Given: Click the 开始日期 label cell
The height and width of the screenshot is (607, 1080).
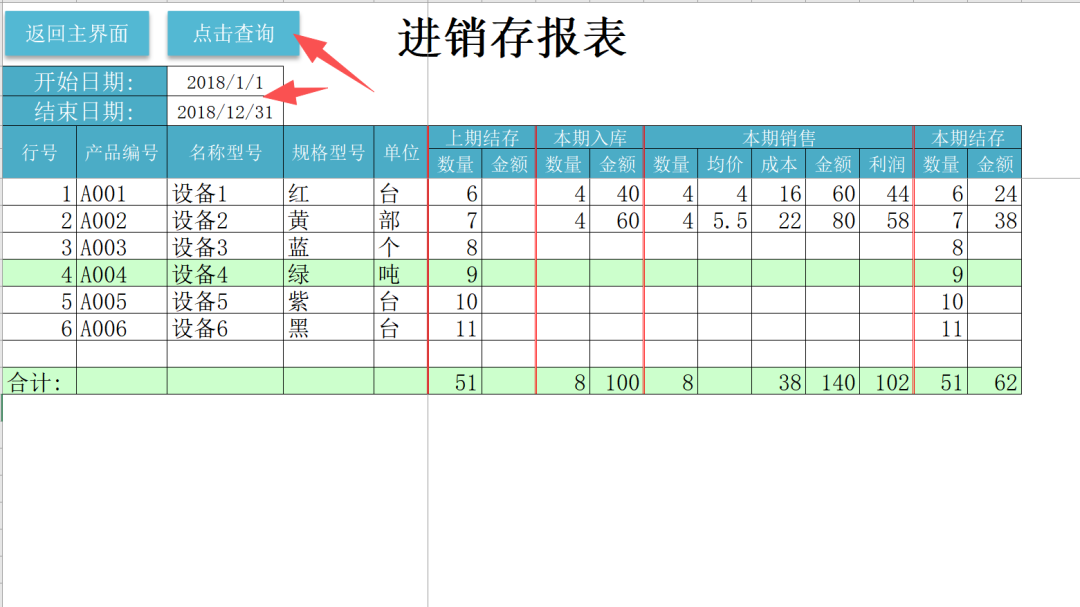Looking at the screenshot, I should pos(85,82).
